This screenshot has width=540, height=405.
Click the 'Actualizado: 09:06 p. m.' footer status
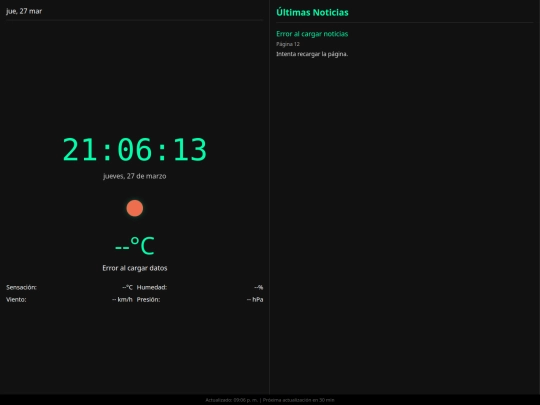click(x=231, y=400)
